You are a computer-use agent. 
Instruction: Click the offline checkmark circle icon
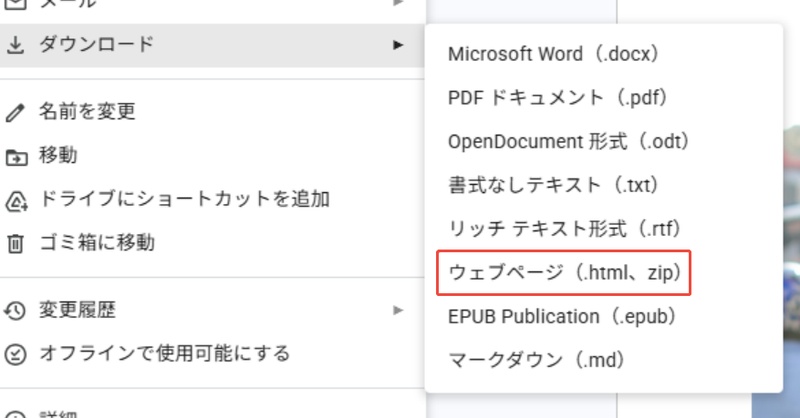tap(15, 354)
